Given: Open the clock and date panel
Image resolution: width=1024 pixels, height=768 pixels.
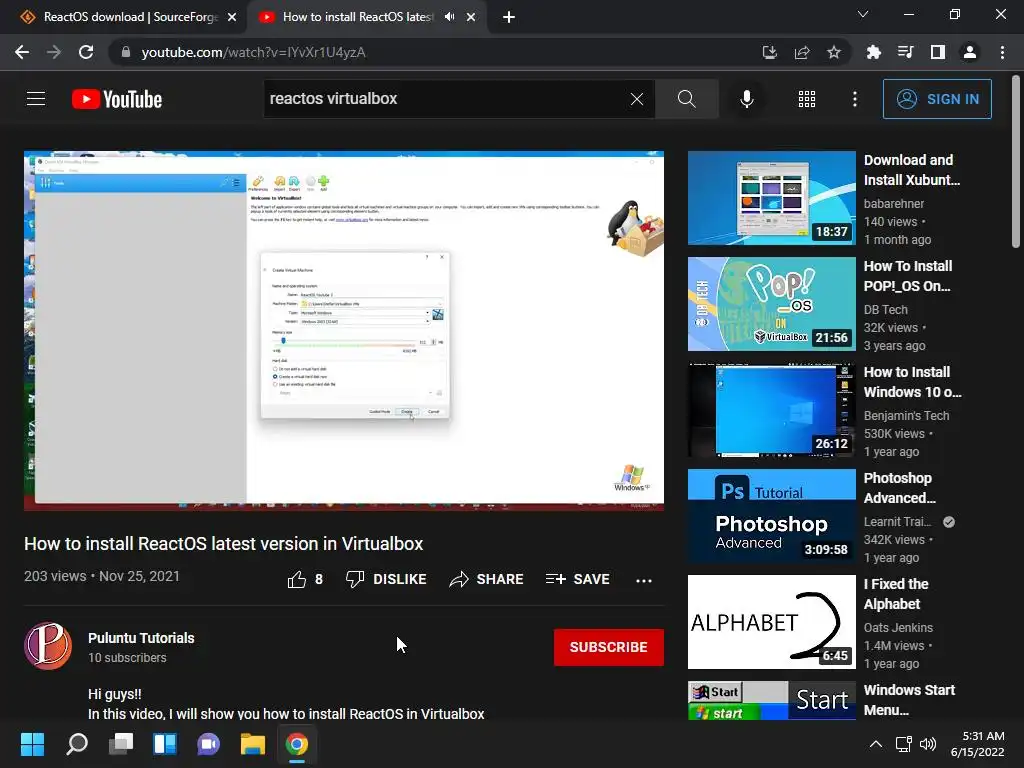Looking at the screenshot, I should click(x=978, y=744).
